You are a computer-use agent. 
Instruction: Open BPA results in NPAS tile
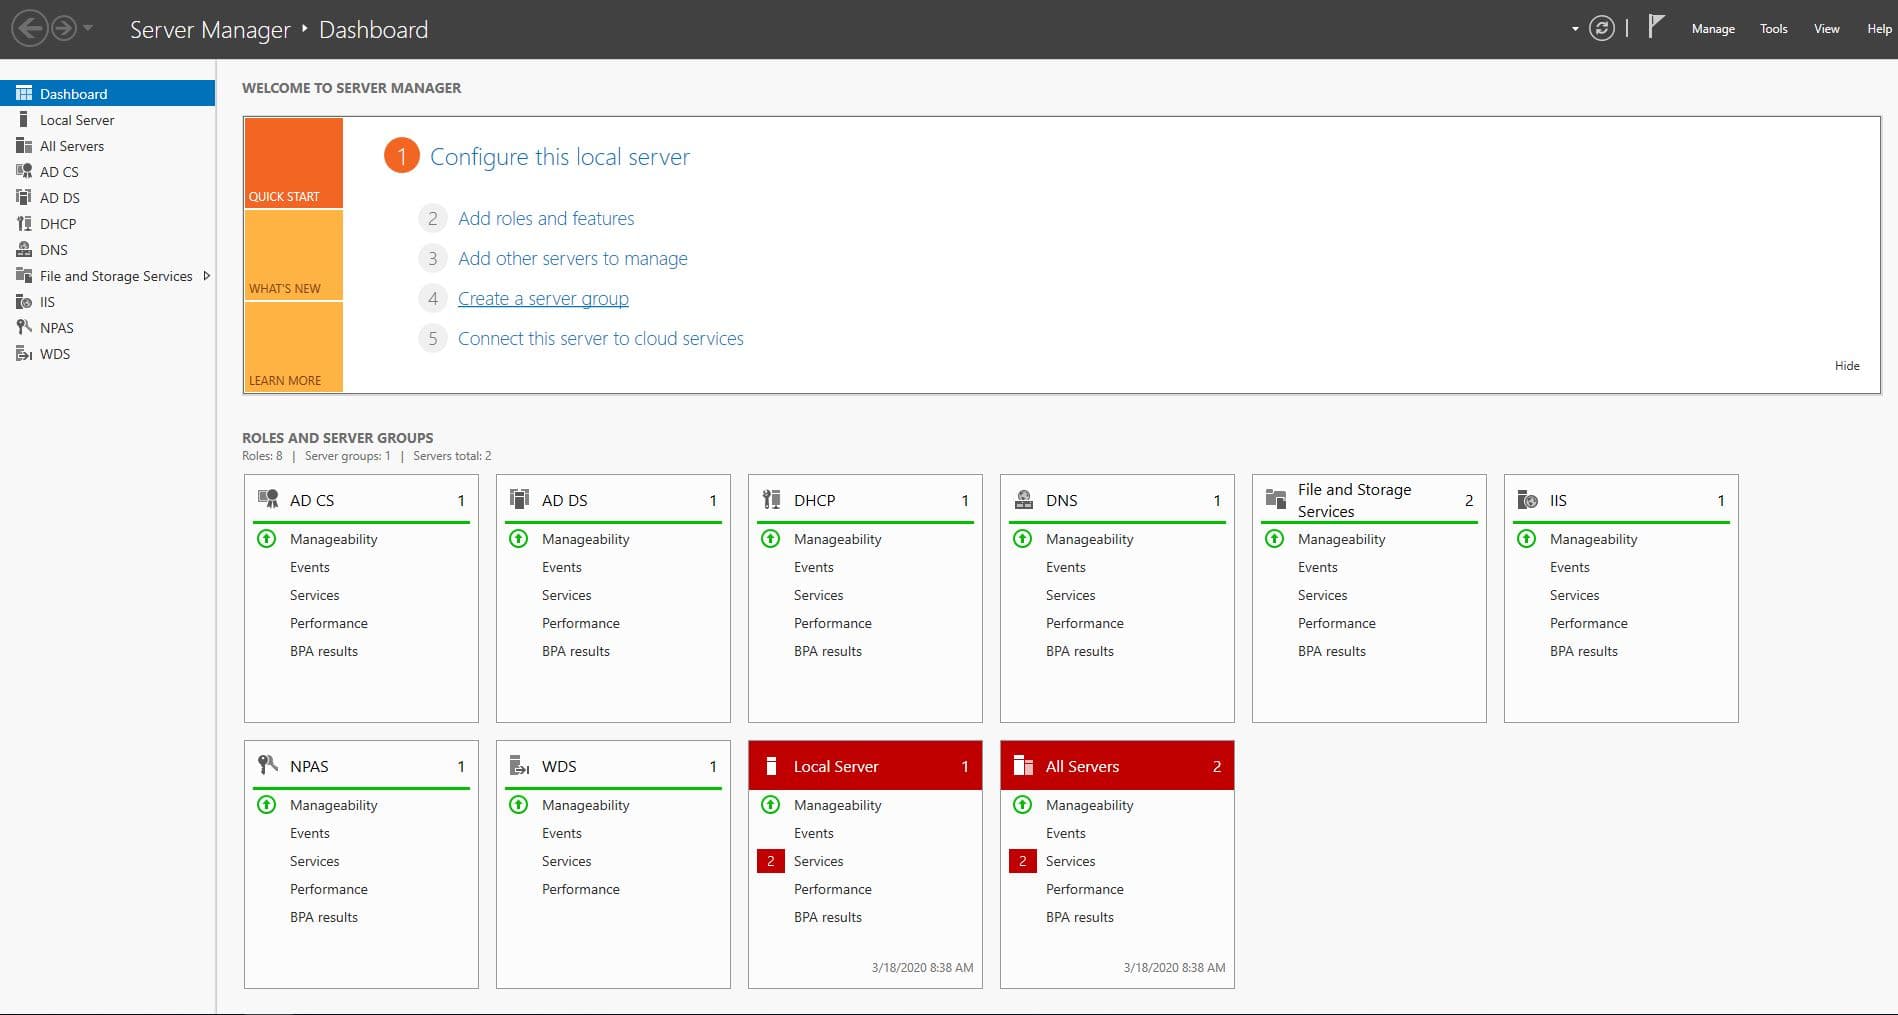[x=324, y=917]
